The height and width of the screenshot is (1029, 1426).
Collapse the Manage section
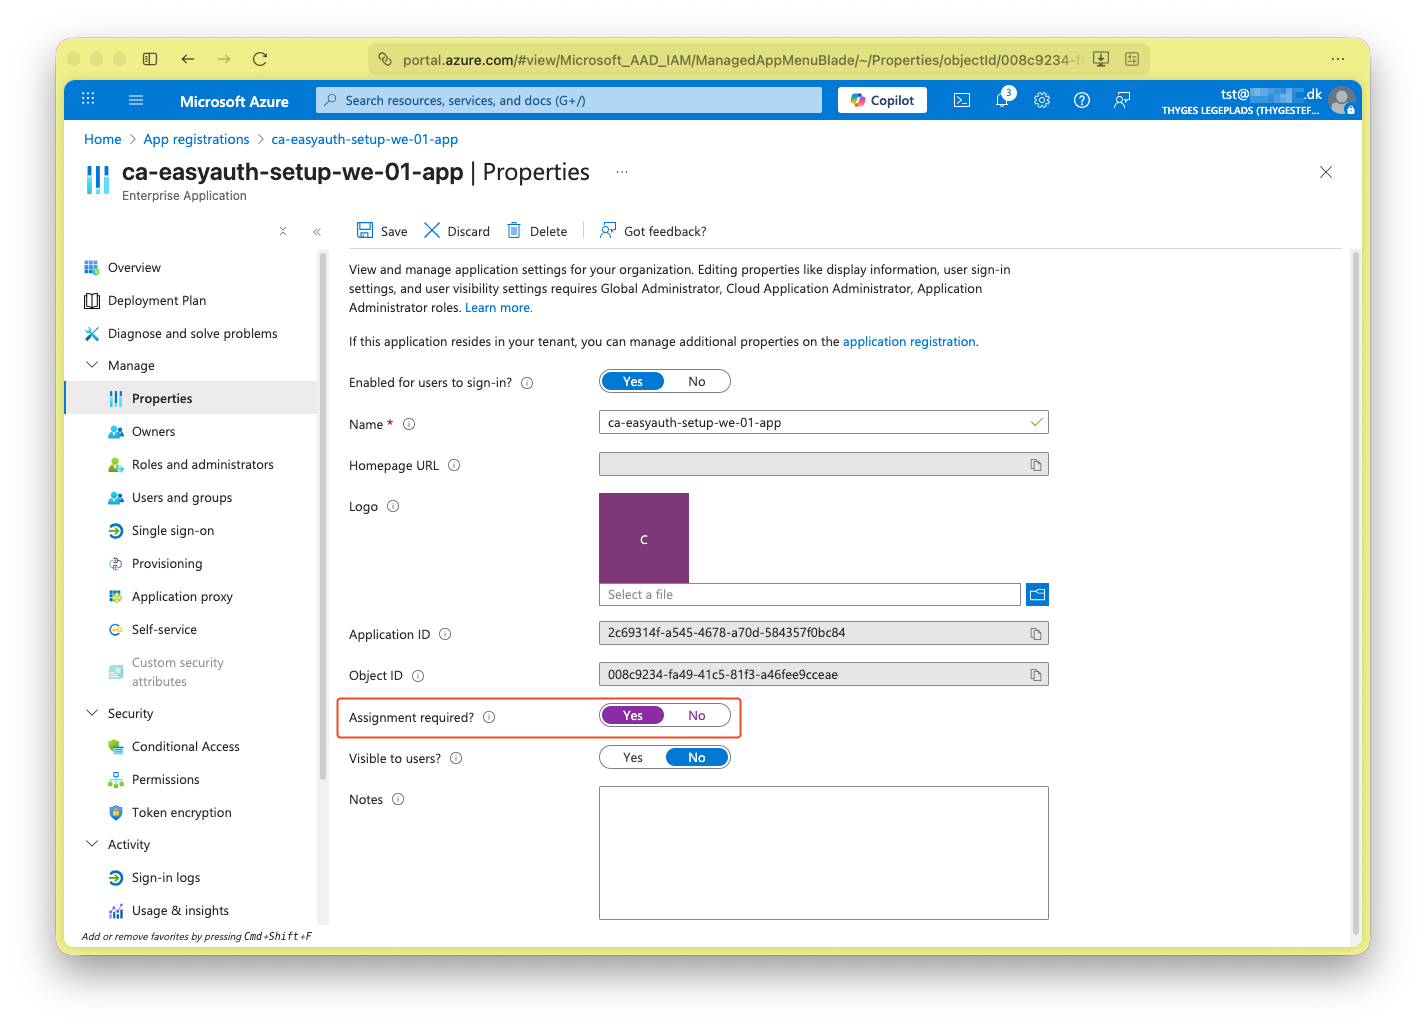(x=92, y=365)
